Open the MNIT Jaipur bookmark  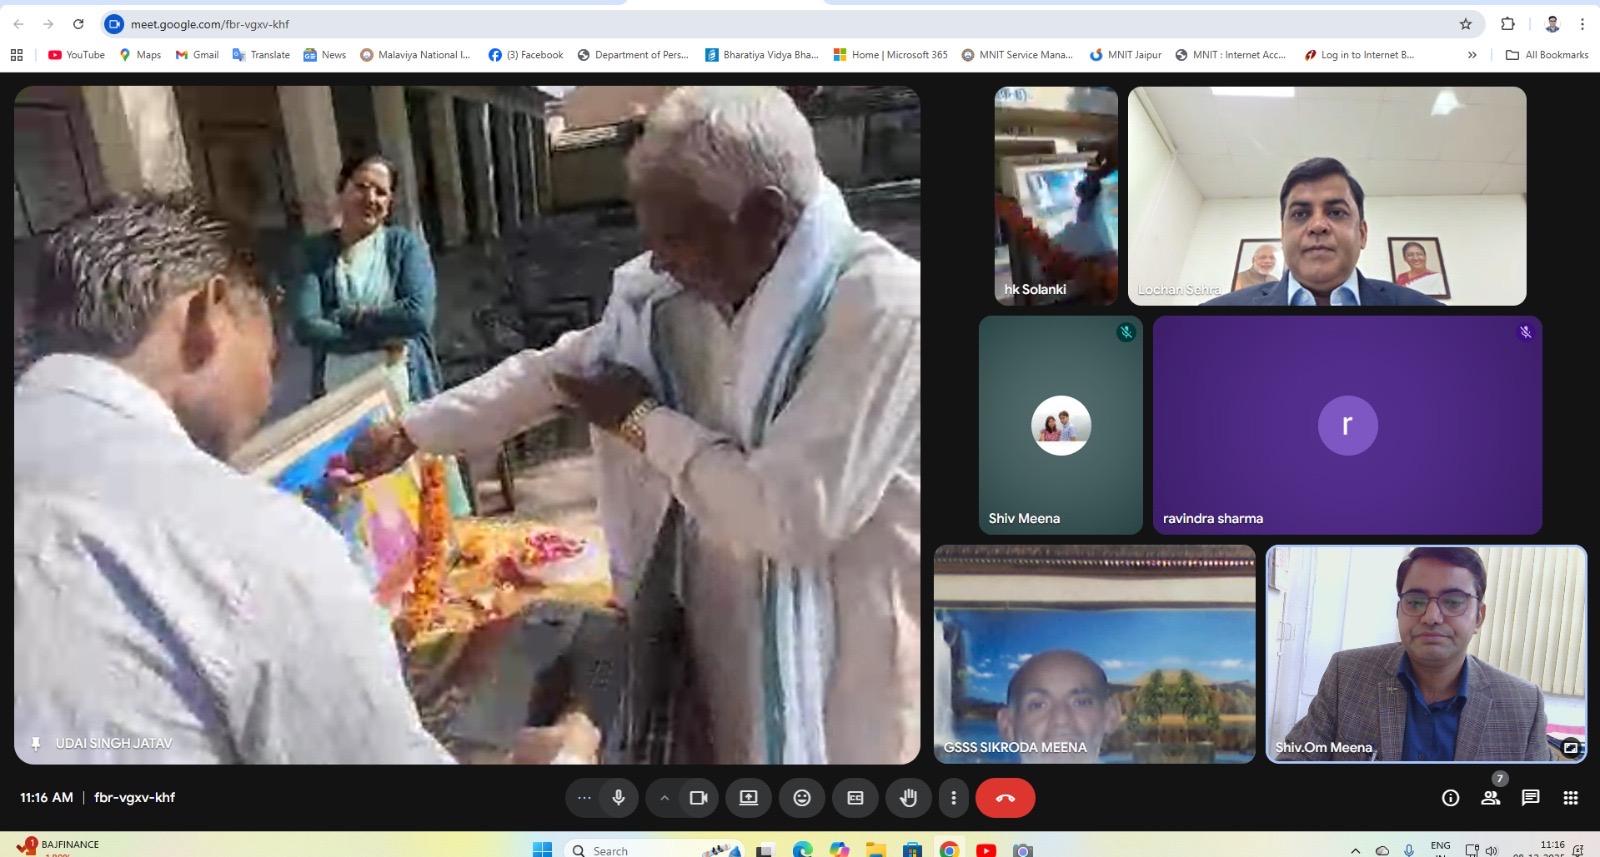point(1126,55)
